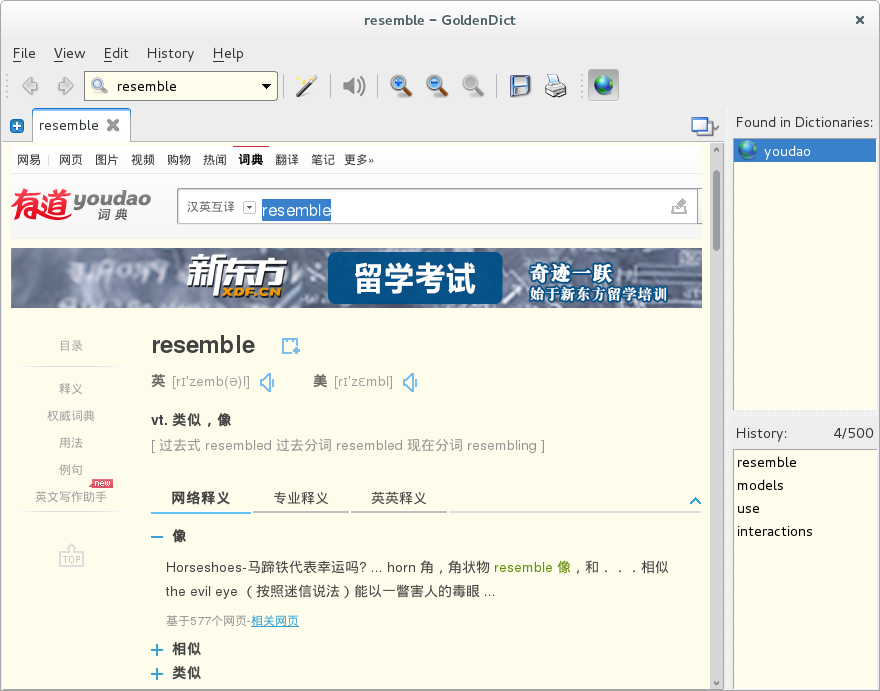The width and height of the screenshot is (880, 691).
Task: Click the TOP back-to-top icon
Action: [x=71, y=556]
